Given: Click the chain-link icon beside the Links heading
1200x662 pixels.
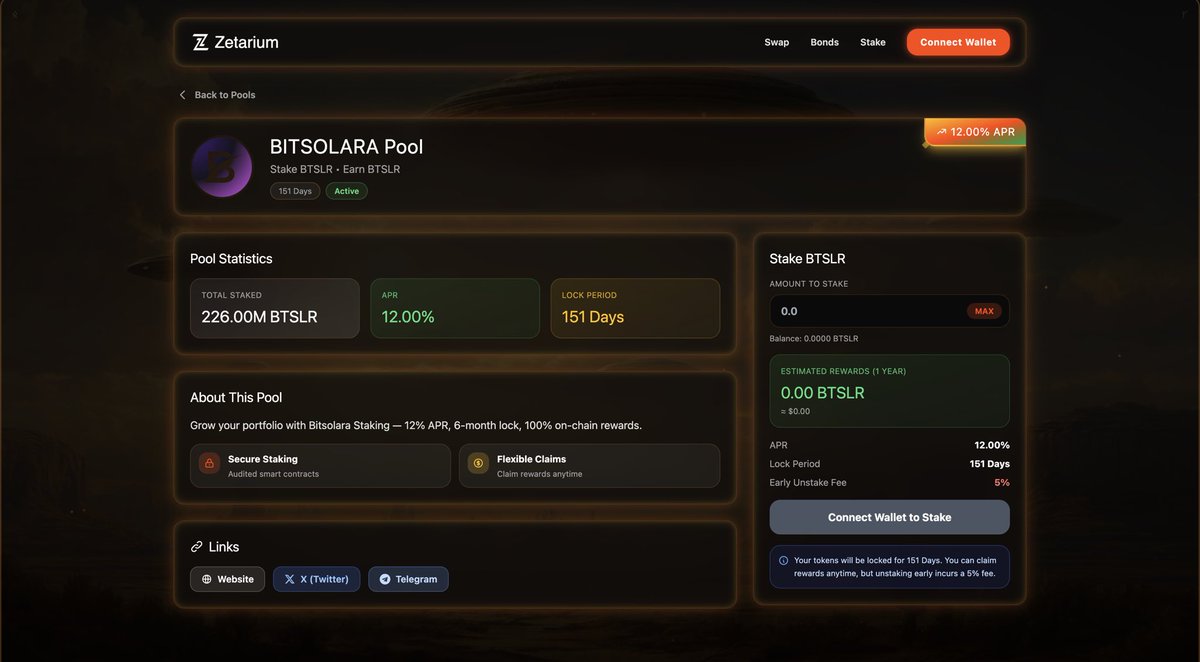Looking at the screenshot, I should (196, 546).
